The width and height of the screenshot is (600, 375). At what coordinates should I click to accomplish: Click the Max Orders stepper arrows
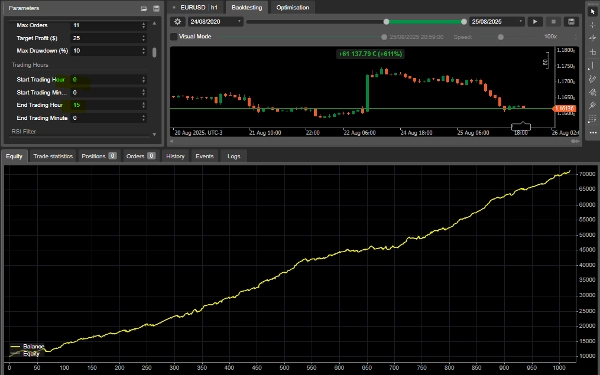point(143,25)
